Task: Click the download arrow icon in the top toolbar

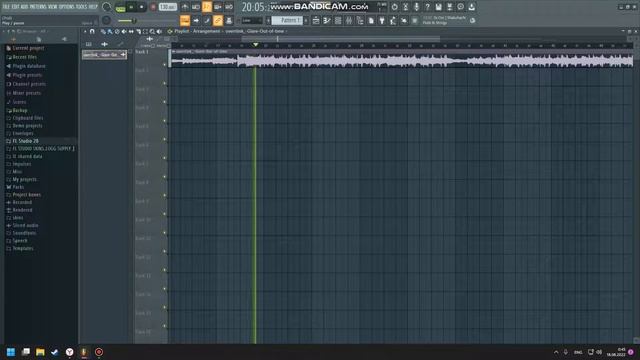Action: pyautogui.click(x=471, y=7)
